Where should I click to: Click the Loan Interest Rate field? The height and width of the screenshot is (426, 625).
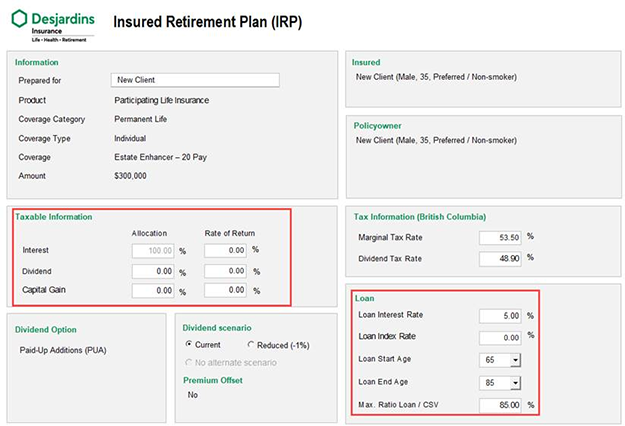(500, 316)
